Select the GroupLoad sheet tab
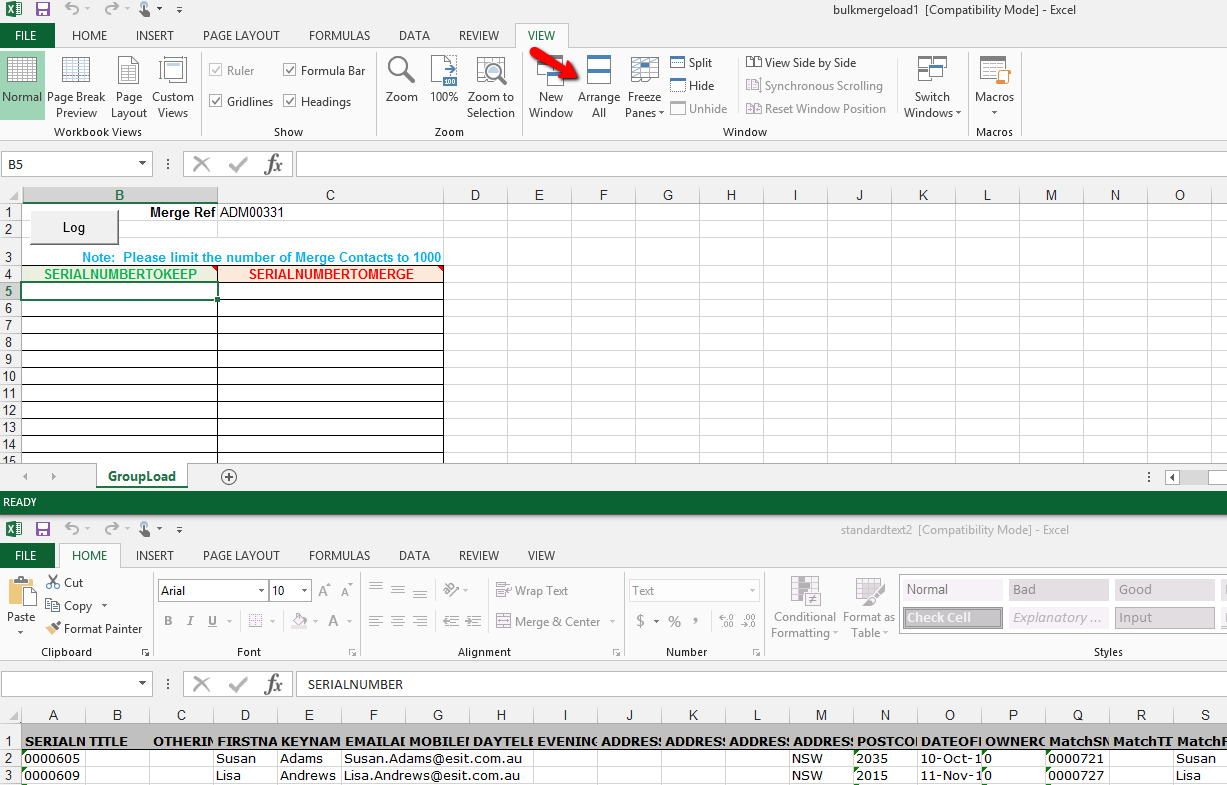Screen dimensions: 1227x785 pos(141,477)
